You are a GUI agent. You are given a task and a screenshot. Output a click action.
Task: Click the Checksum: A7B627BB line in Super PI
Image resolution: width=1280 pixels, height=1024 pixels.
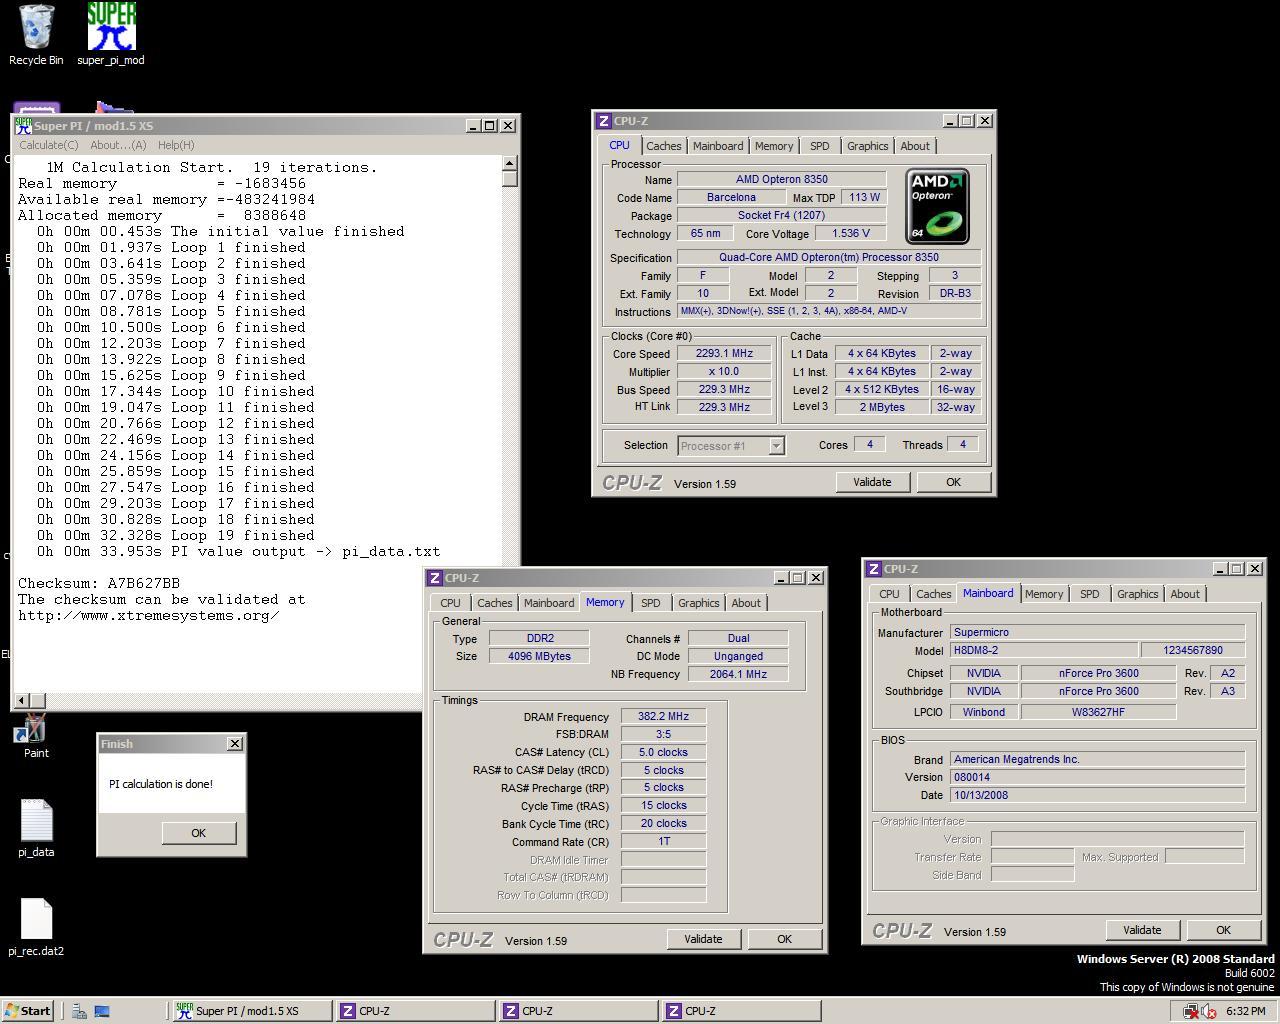point(99,583)
